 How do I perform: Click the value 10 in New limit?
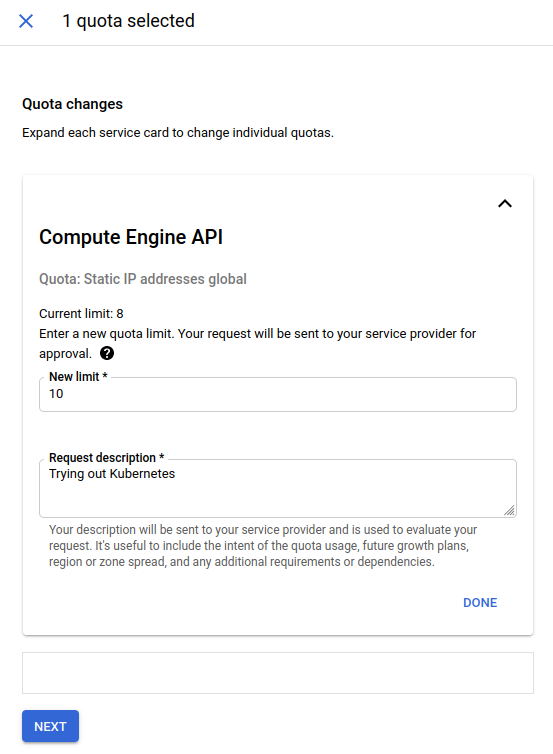pos(56,394)
